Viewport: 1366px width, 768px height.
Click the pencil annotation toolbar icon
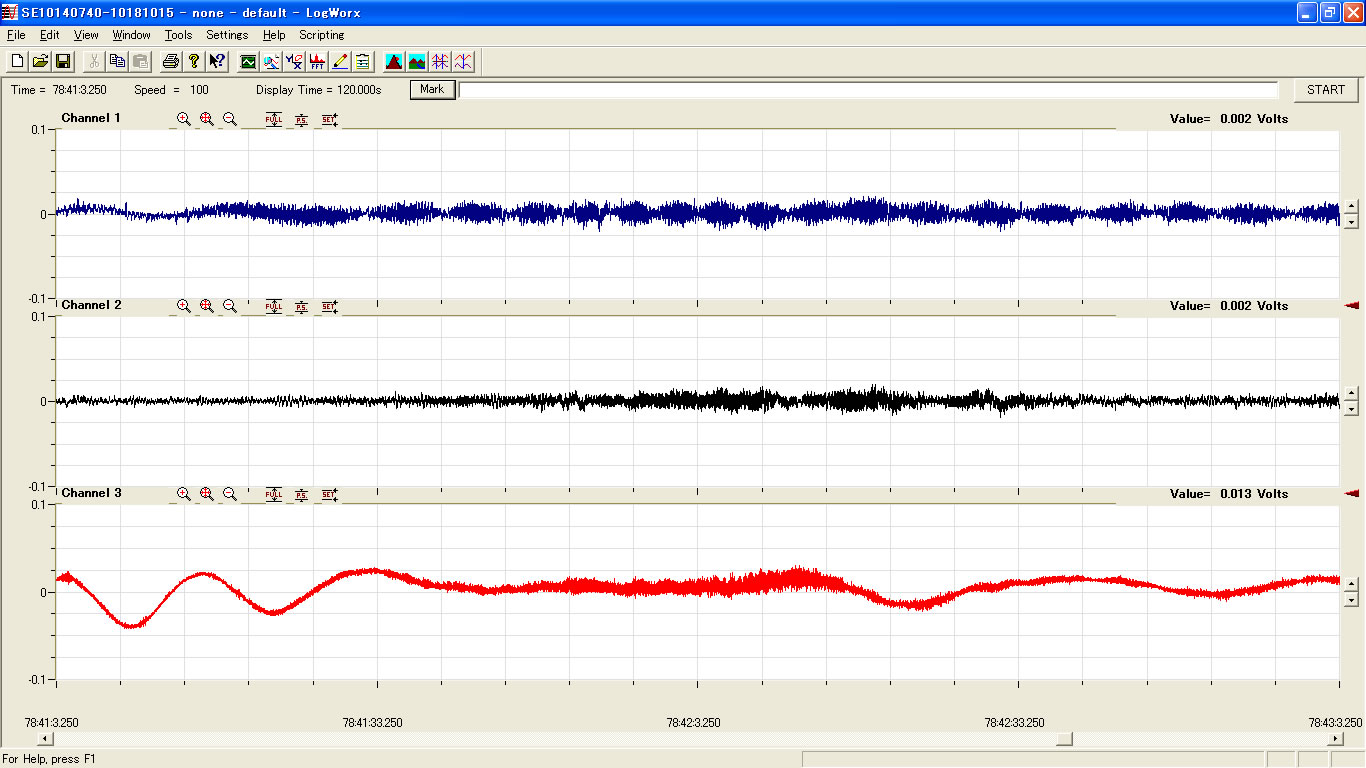tap(340, 62)
